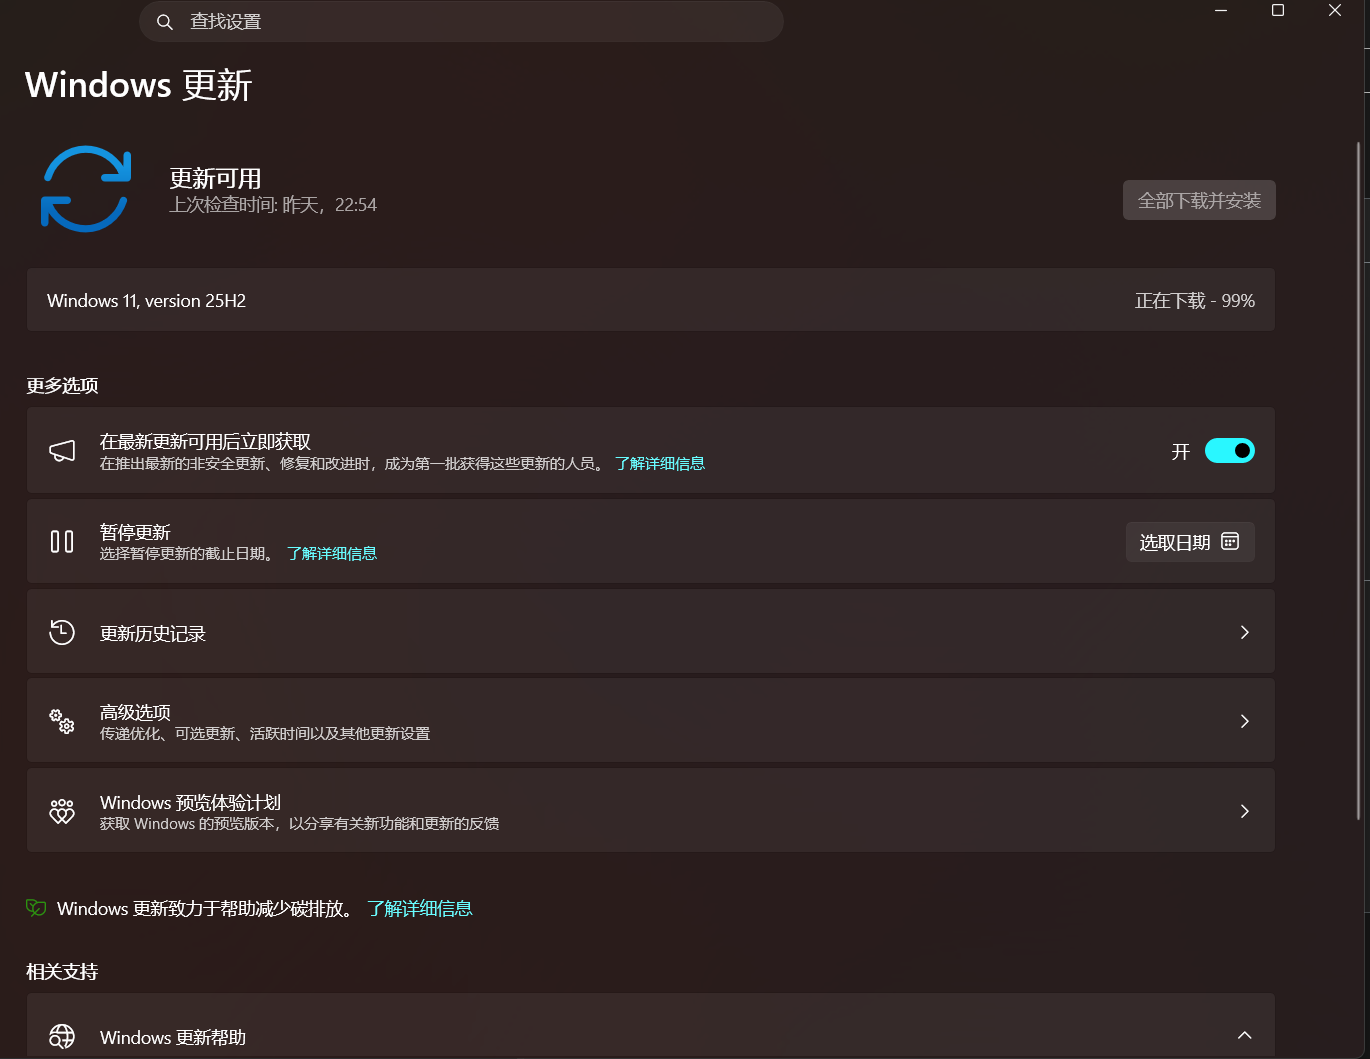Click the search magnifier icon
The height and width of the screenshot is (1059, 1370).
[x=165, y=22]
